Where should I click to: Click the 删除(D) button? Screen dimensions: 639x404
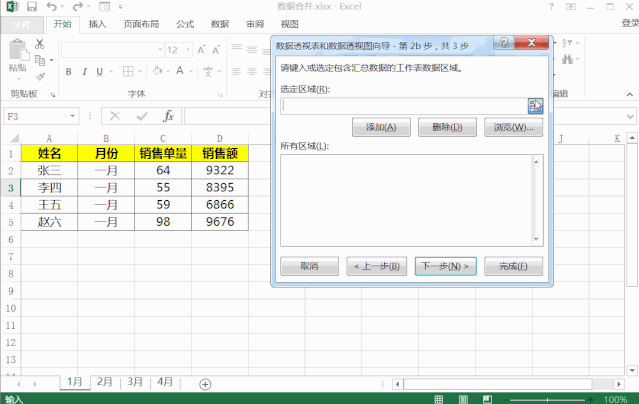447,127
